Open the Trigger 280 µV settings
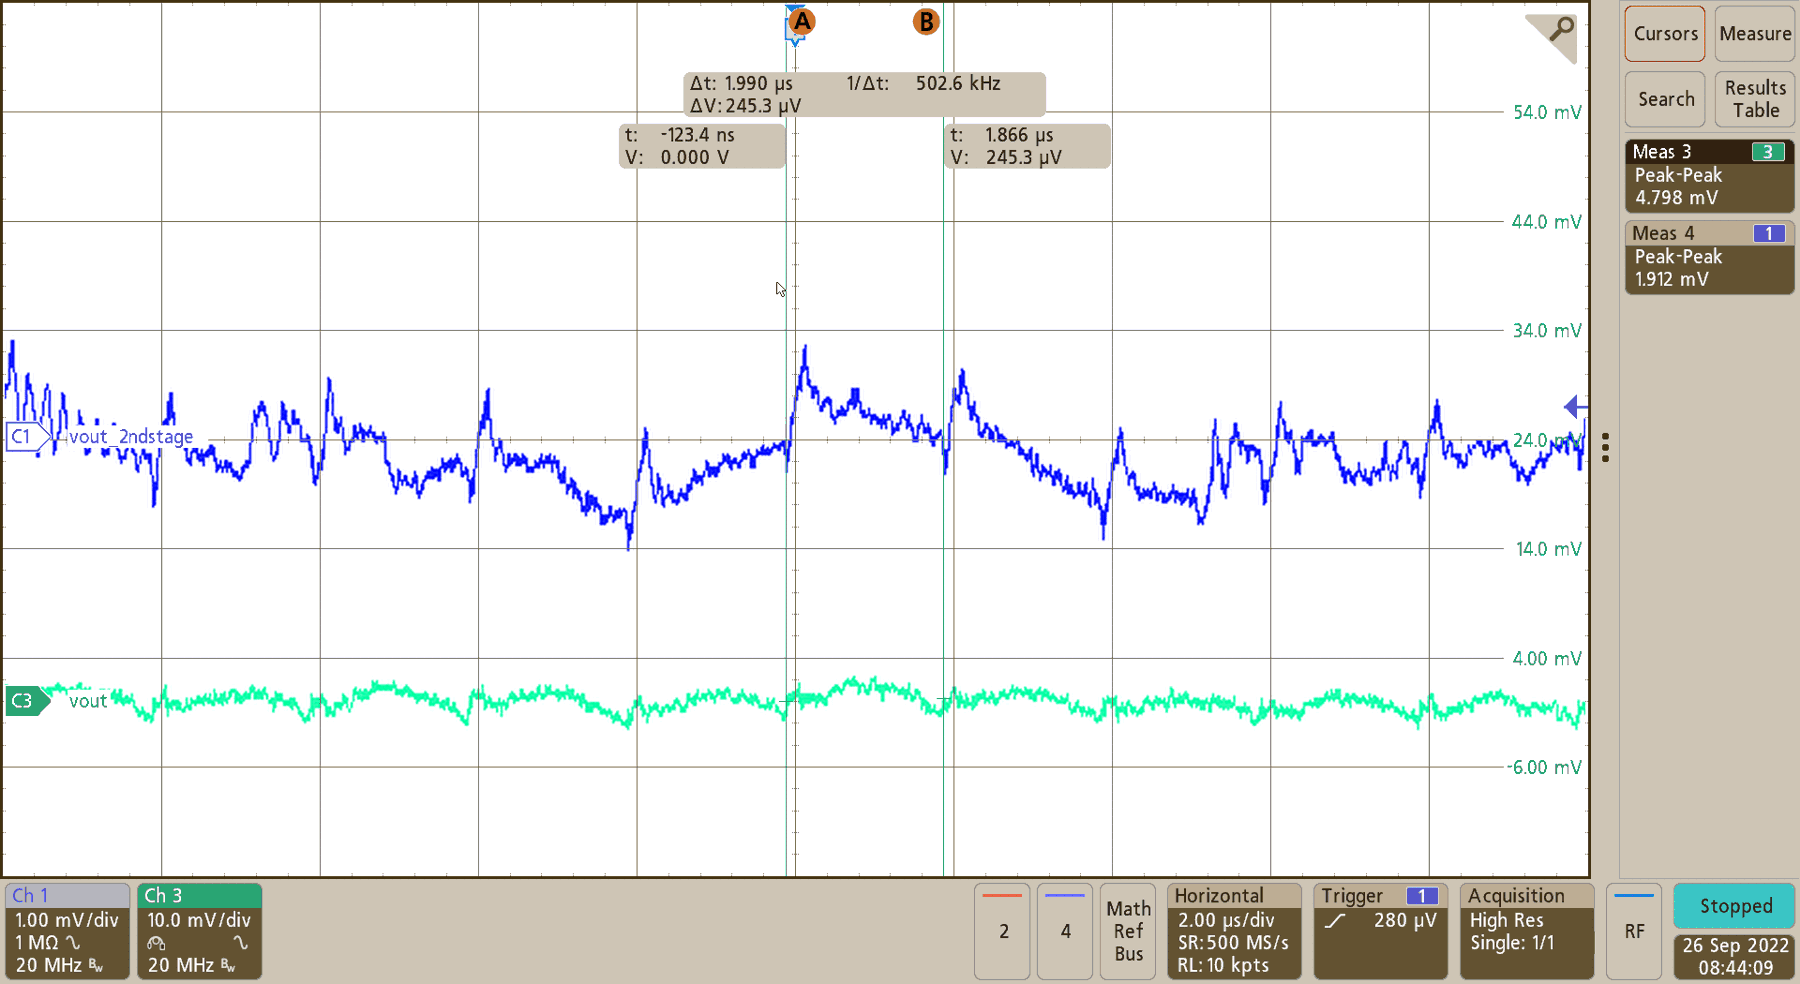 tap(1380, 931)
